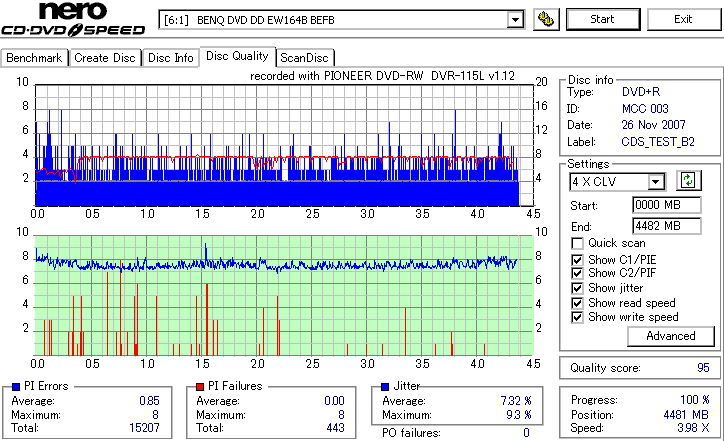
Task: Click the Nero CD-DVD Speed logo
Action: (73, 19)
